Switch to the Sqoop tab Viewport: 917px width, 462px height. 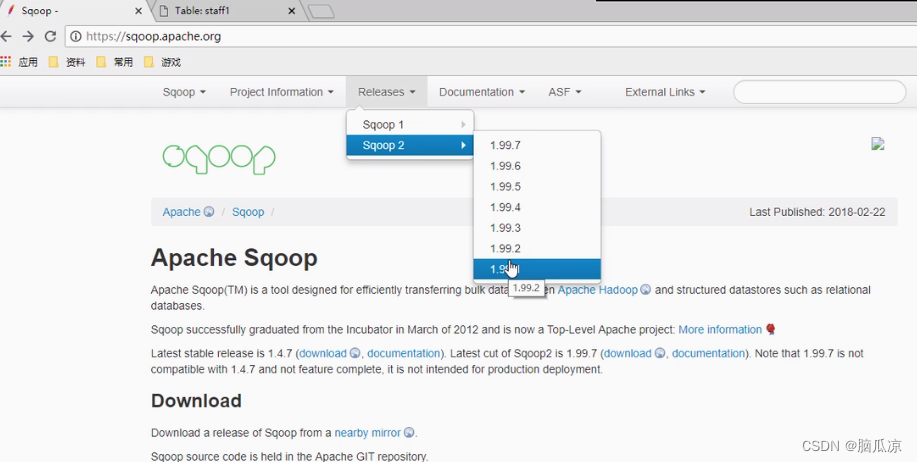coord(73,11)
